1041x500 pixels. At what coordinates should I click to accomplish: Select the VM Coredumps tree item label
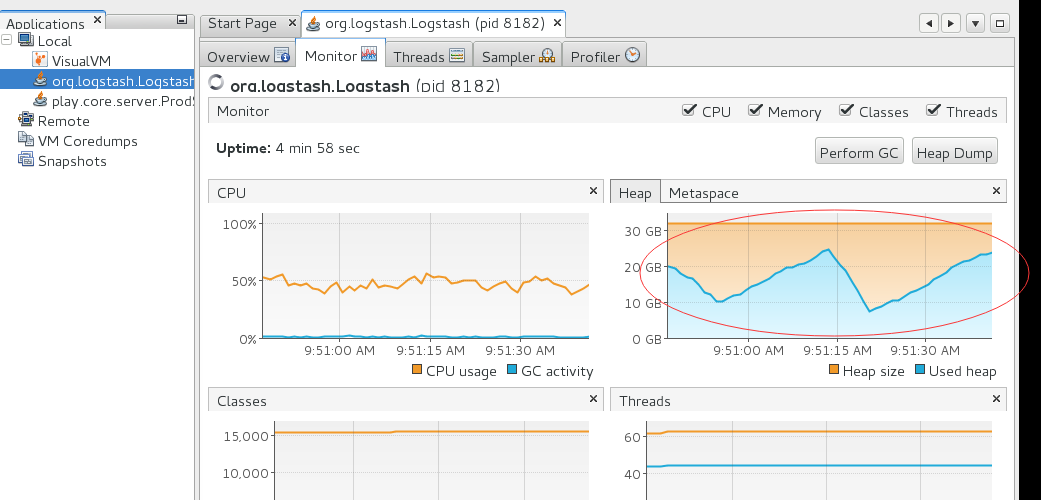coord(88,141)
